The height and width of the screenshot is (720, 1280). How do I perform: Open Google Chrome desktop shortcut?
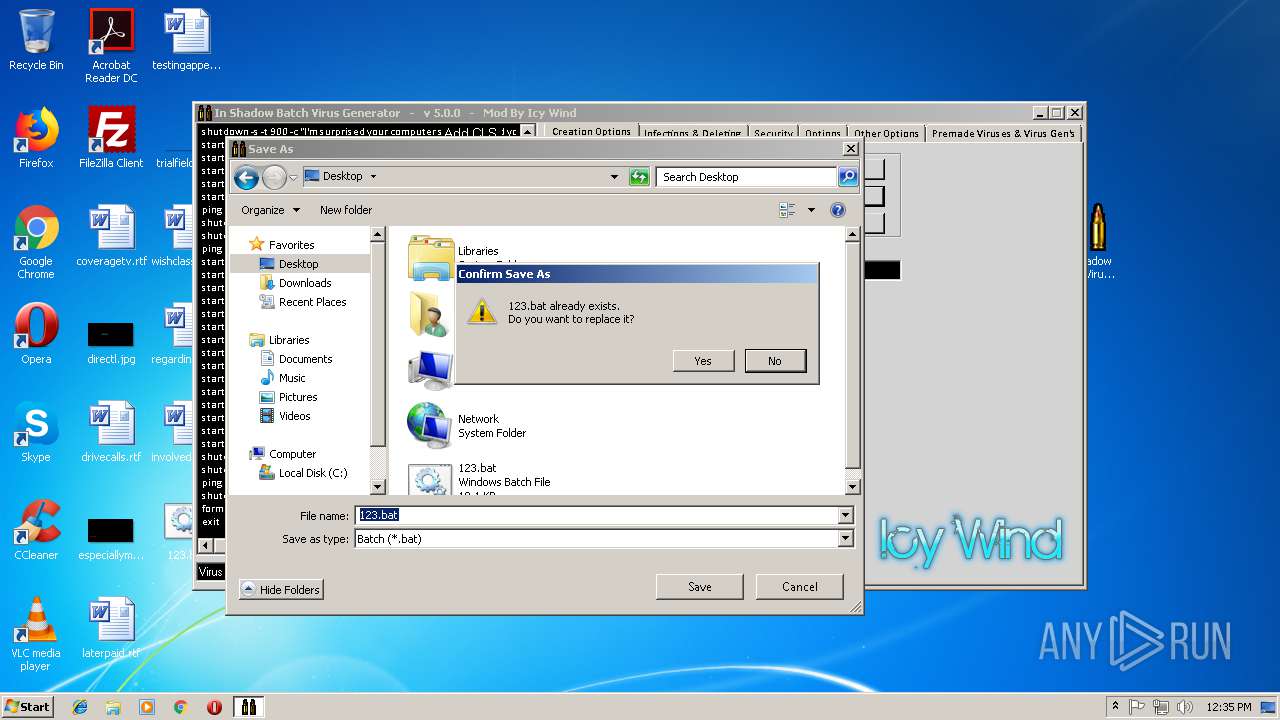point(36,243)
